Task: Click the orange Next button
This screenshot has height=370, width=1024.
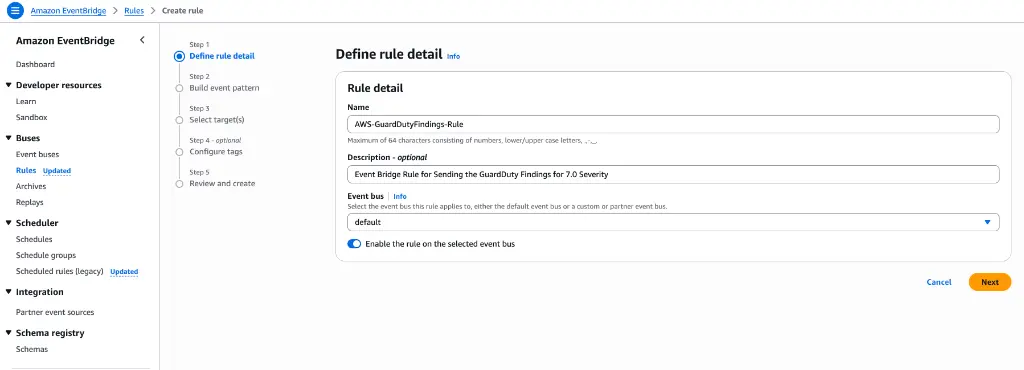Action: [x=989, y=283]
